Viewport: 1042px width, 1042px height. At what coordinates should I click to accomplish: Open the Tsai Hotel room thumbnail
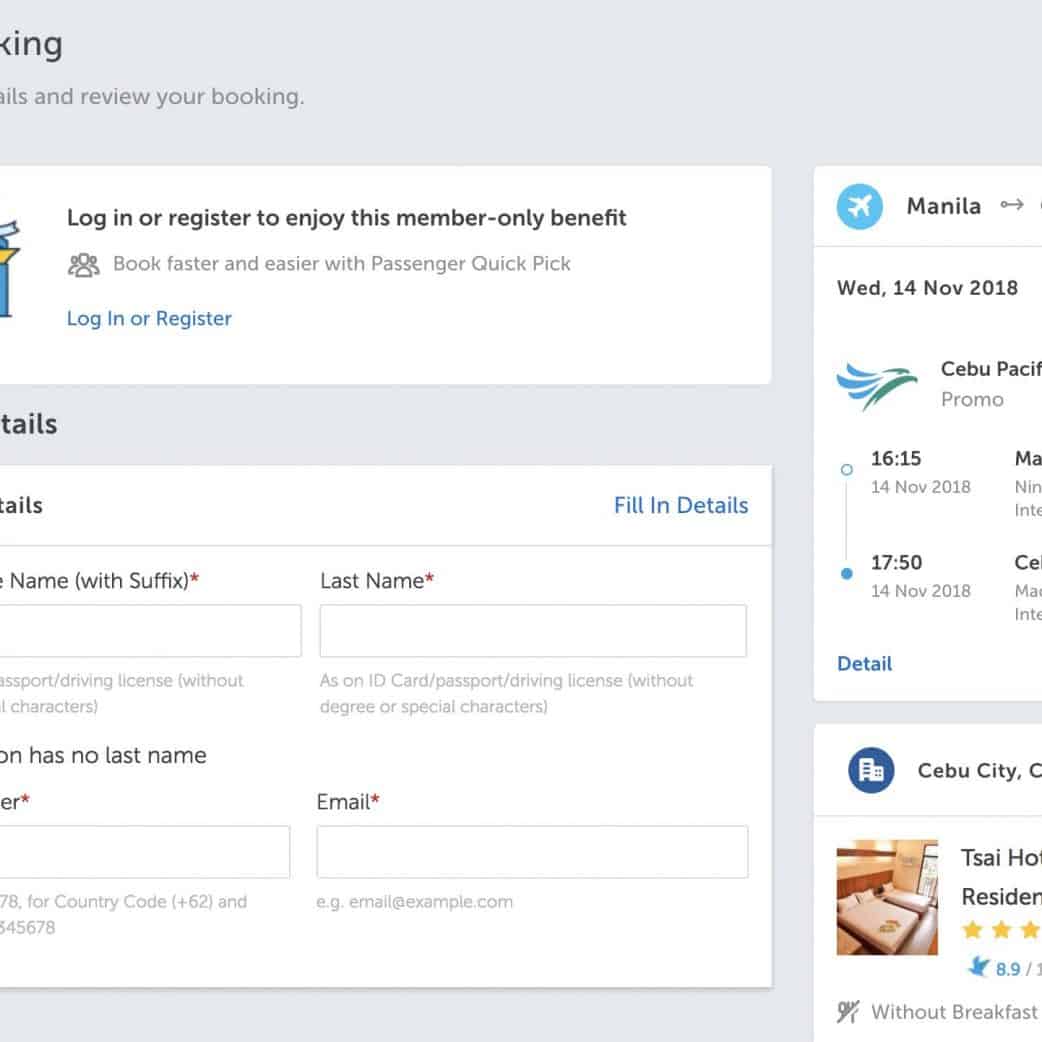pos(887,897)
